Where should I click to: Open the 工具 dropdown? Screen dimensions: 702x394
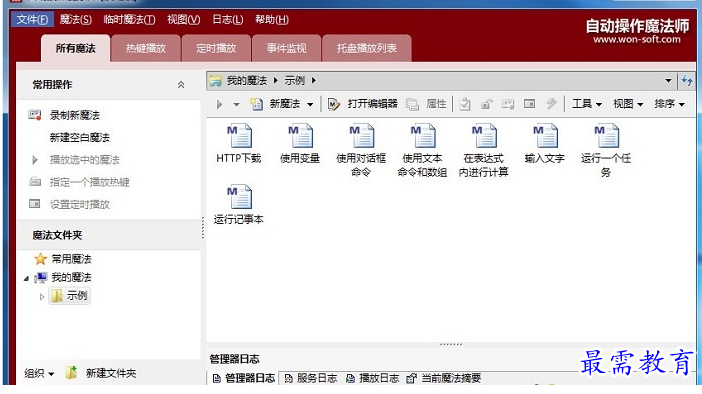coord(586,104)
